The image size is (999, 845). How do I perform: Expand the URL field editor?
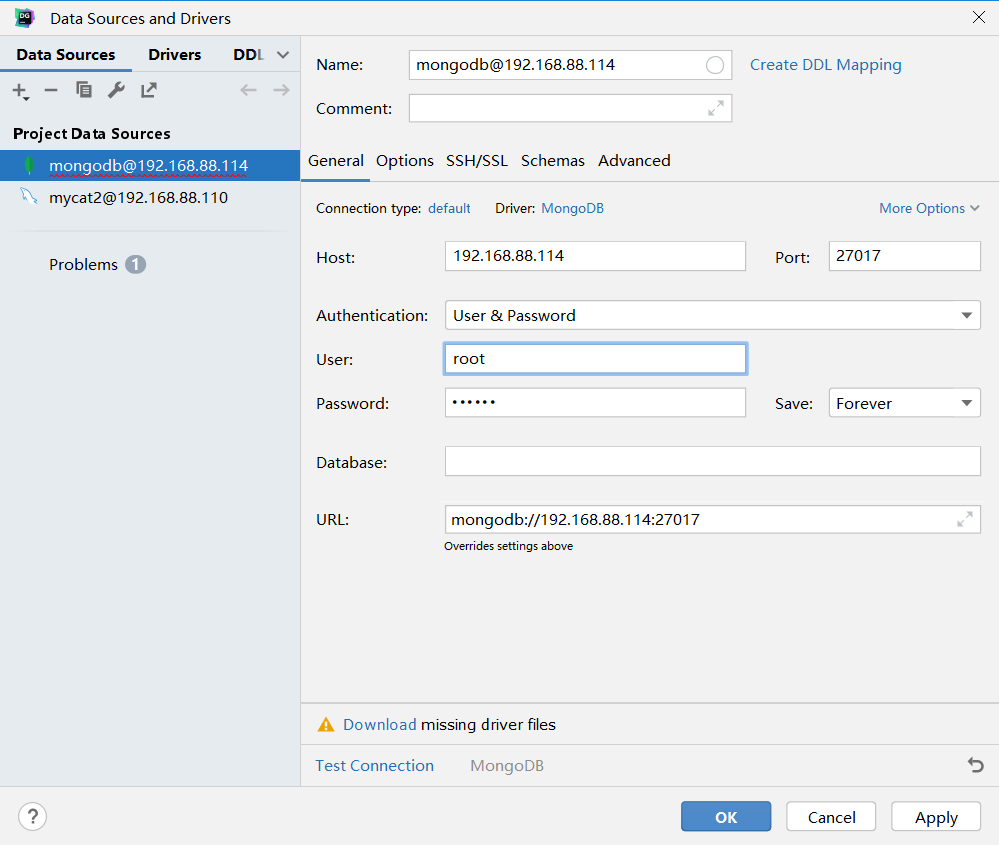tap(965, 519)
